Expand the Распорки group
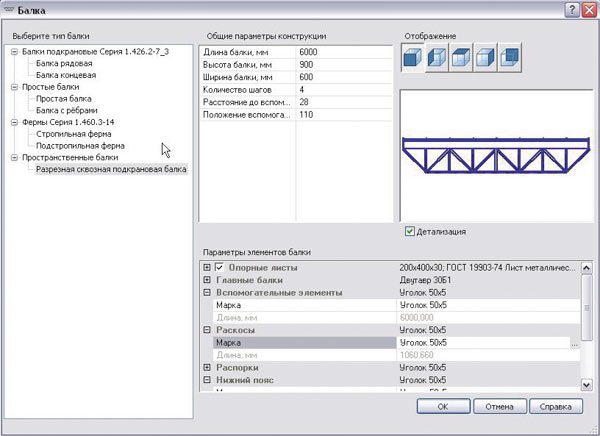 coord(207,368)
